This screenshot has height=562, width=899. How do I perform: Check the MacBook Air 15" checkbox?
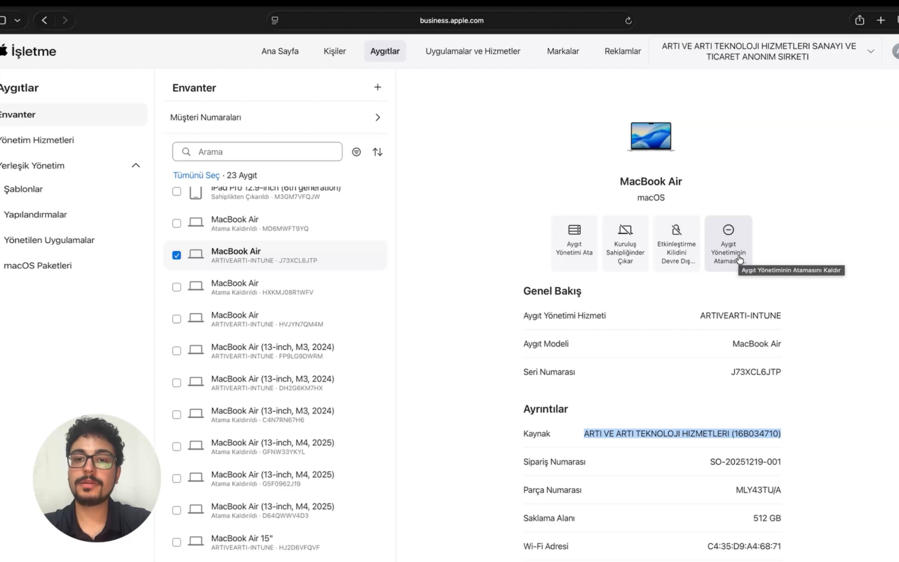pyautogui.click(x=177, y=542)
